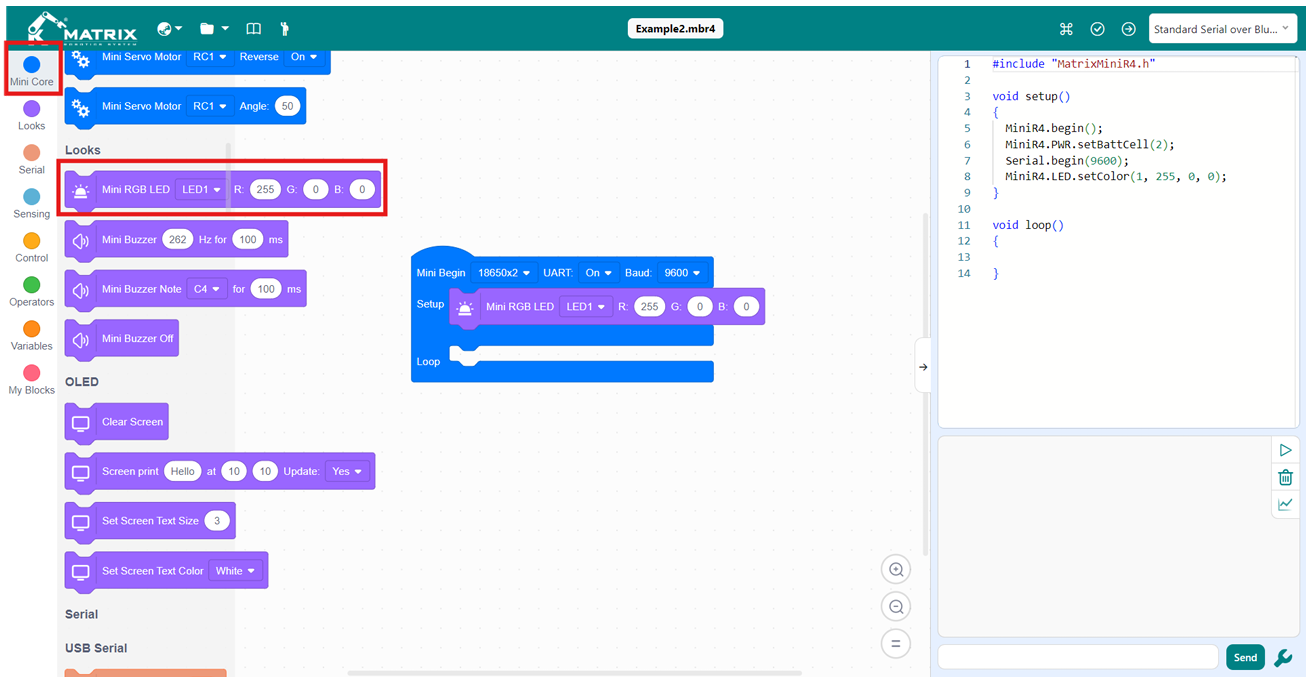Click the MATRIX logo in the header
Image resolution: width=1310 pixels, height=691 pixels.
(82, 29)
